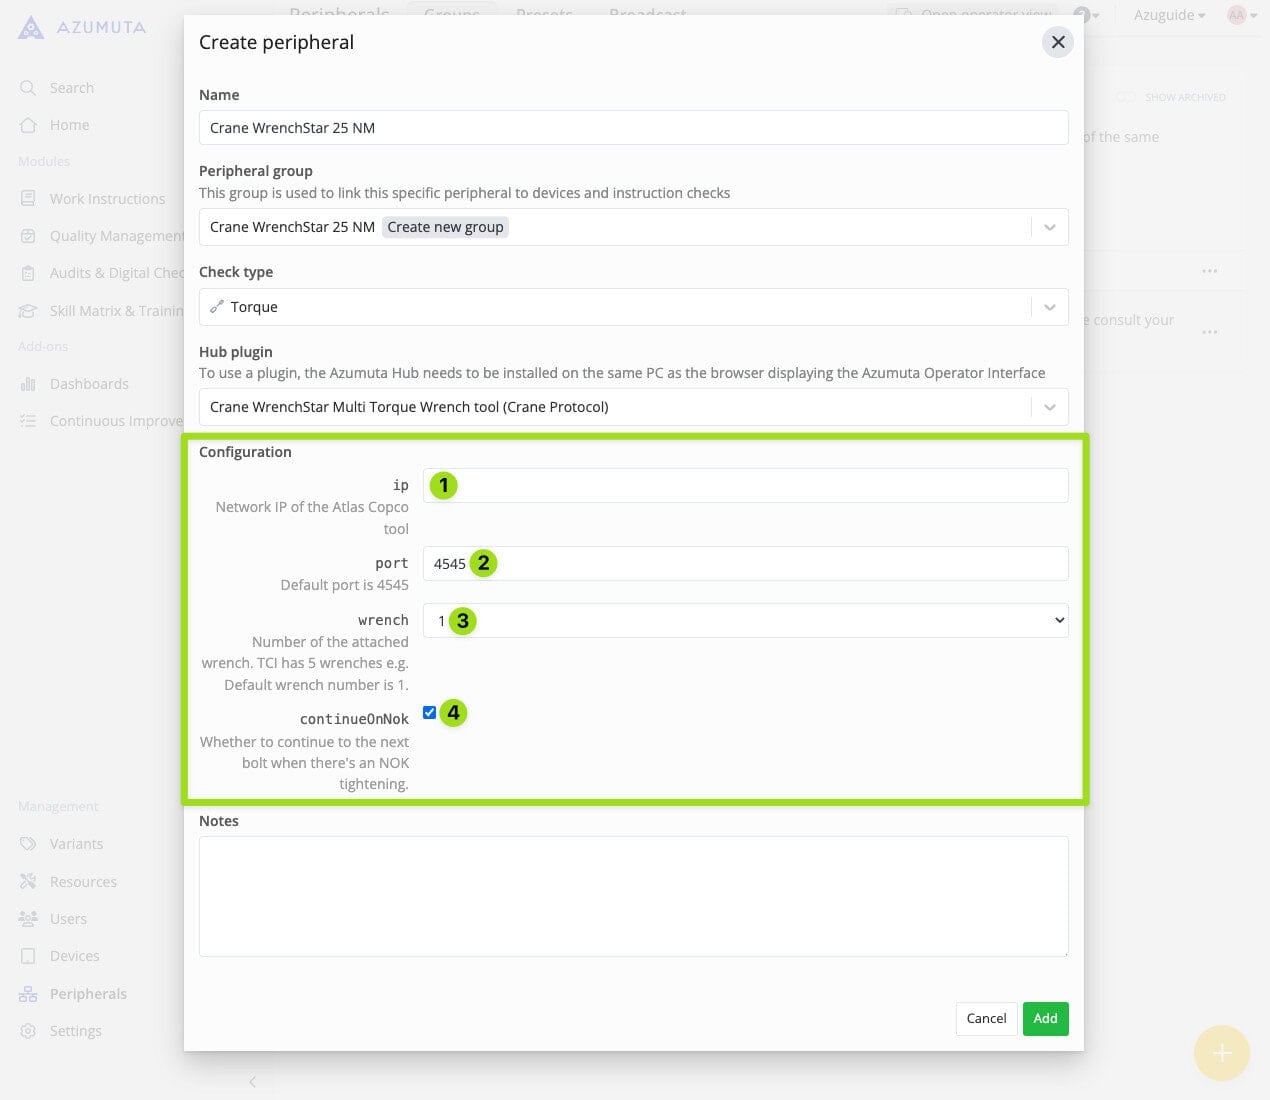Click the Azumuta logo icon
This screenshot has width=1270, height=1100.
pos(31,27)
